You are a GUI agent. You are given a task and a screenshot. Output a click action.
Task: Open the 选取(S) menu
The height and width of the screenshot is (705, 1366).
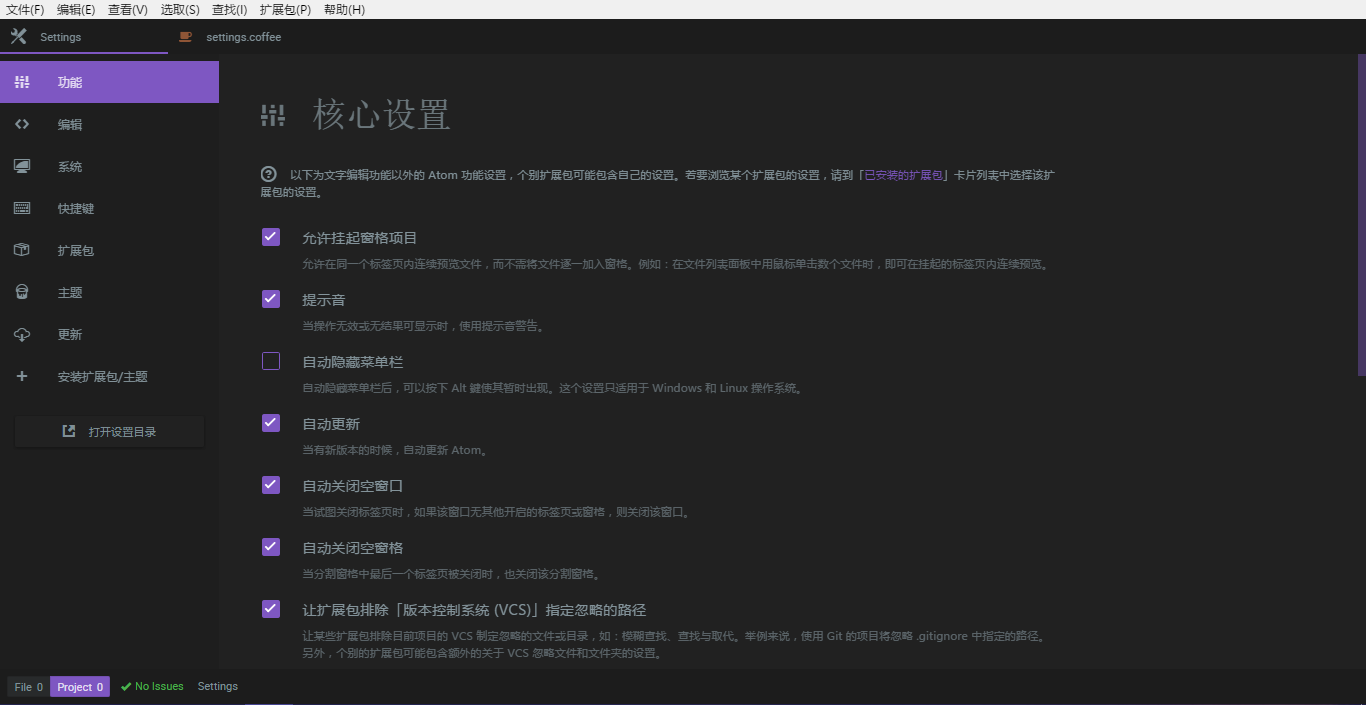pos(180,9)
